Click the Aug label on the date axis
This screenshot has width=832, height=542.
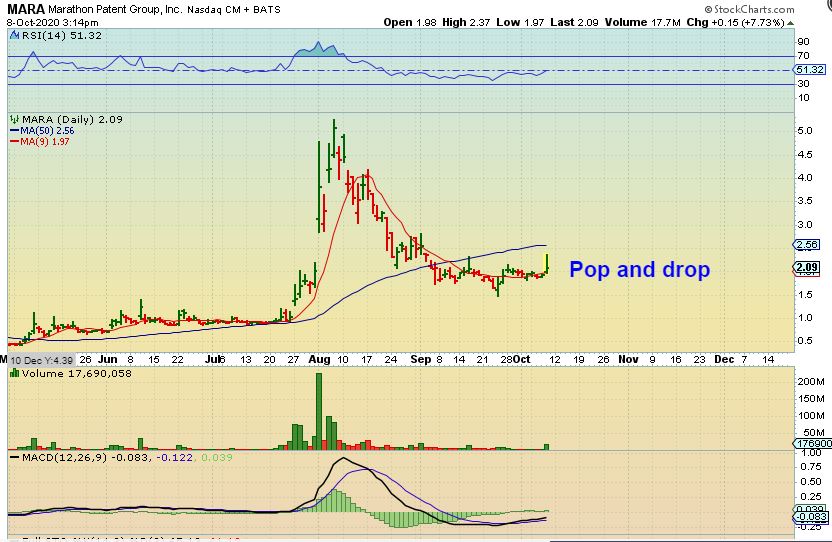tap(319, 359)
